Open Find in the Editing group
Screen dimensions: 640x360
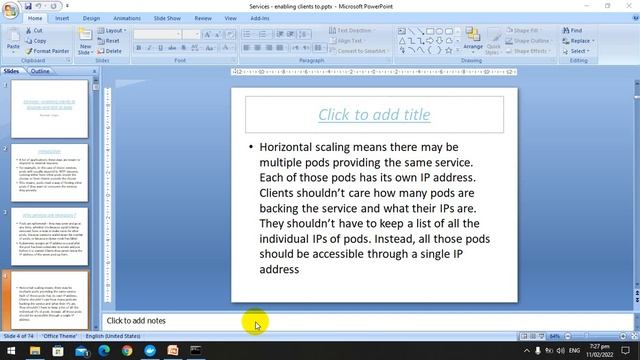click(573, 31)
